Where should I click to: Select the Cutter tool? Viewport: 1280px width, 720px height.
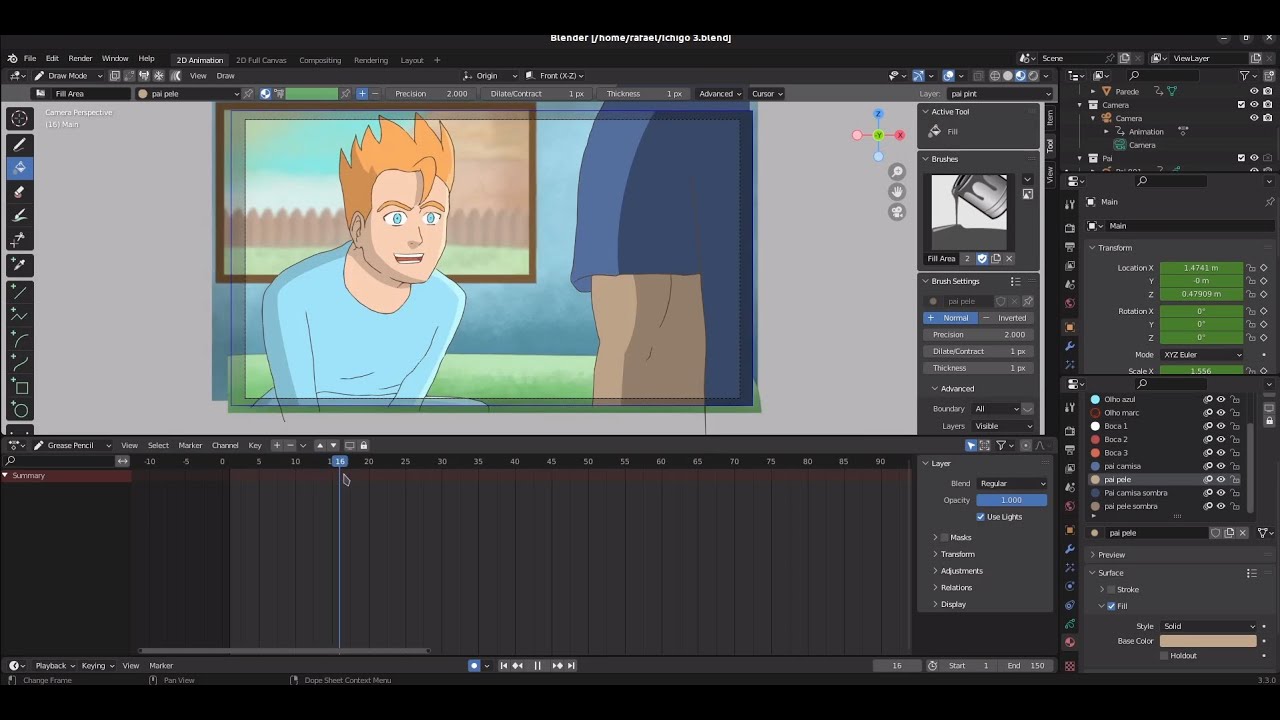click(x=20, y=240)
